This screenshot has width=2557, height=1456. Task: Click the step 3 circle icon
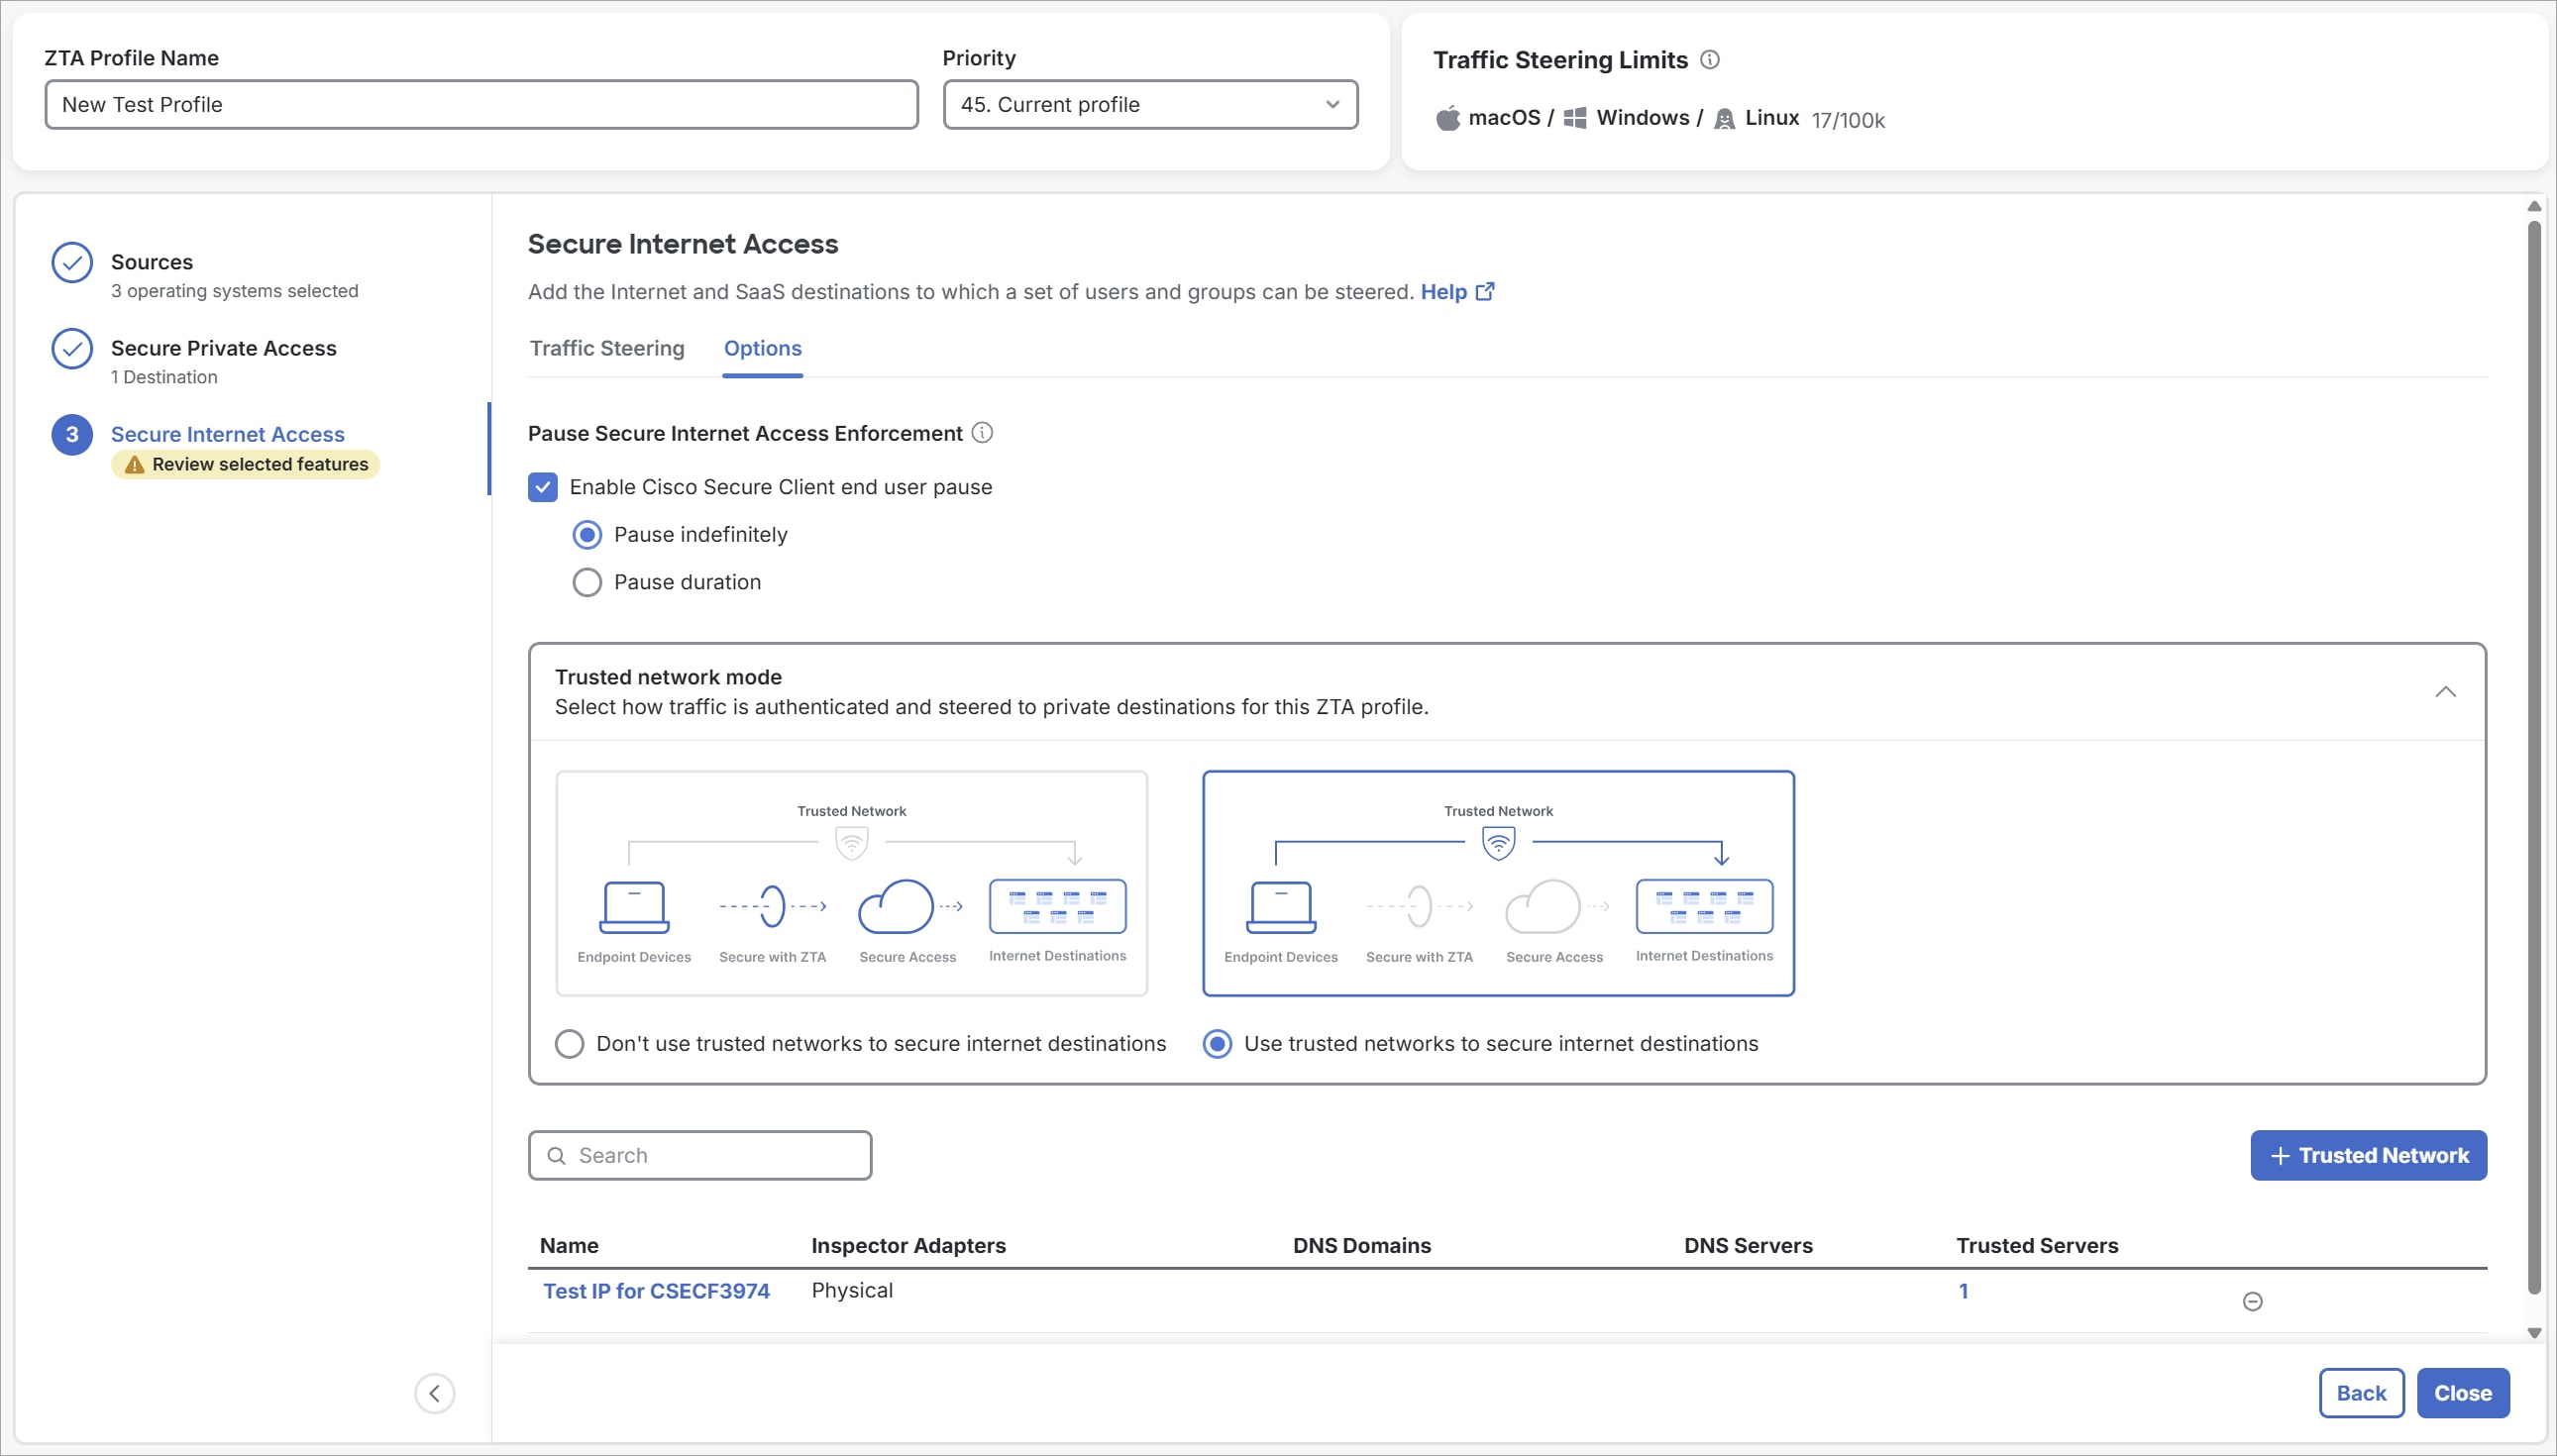tap(72, 434)
